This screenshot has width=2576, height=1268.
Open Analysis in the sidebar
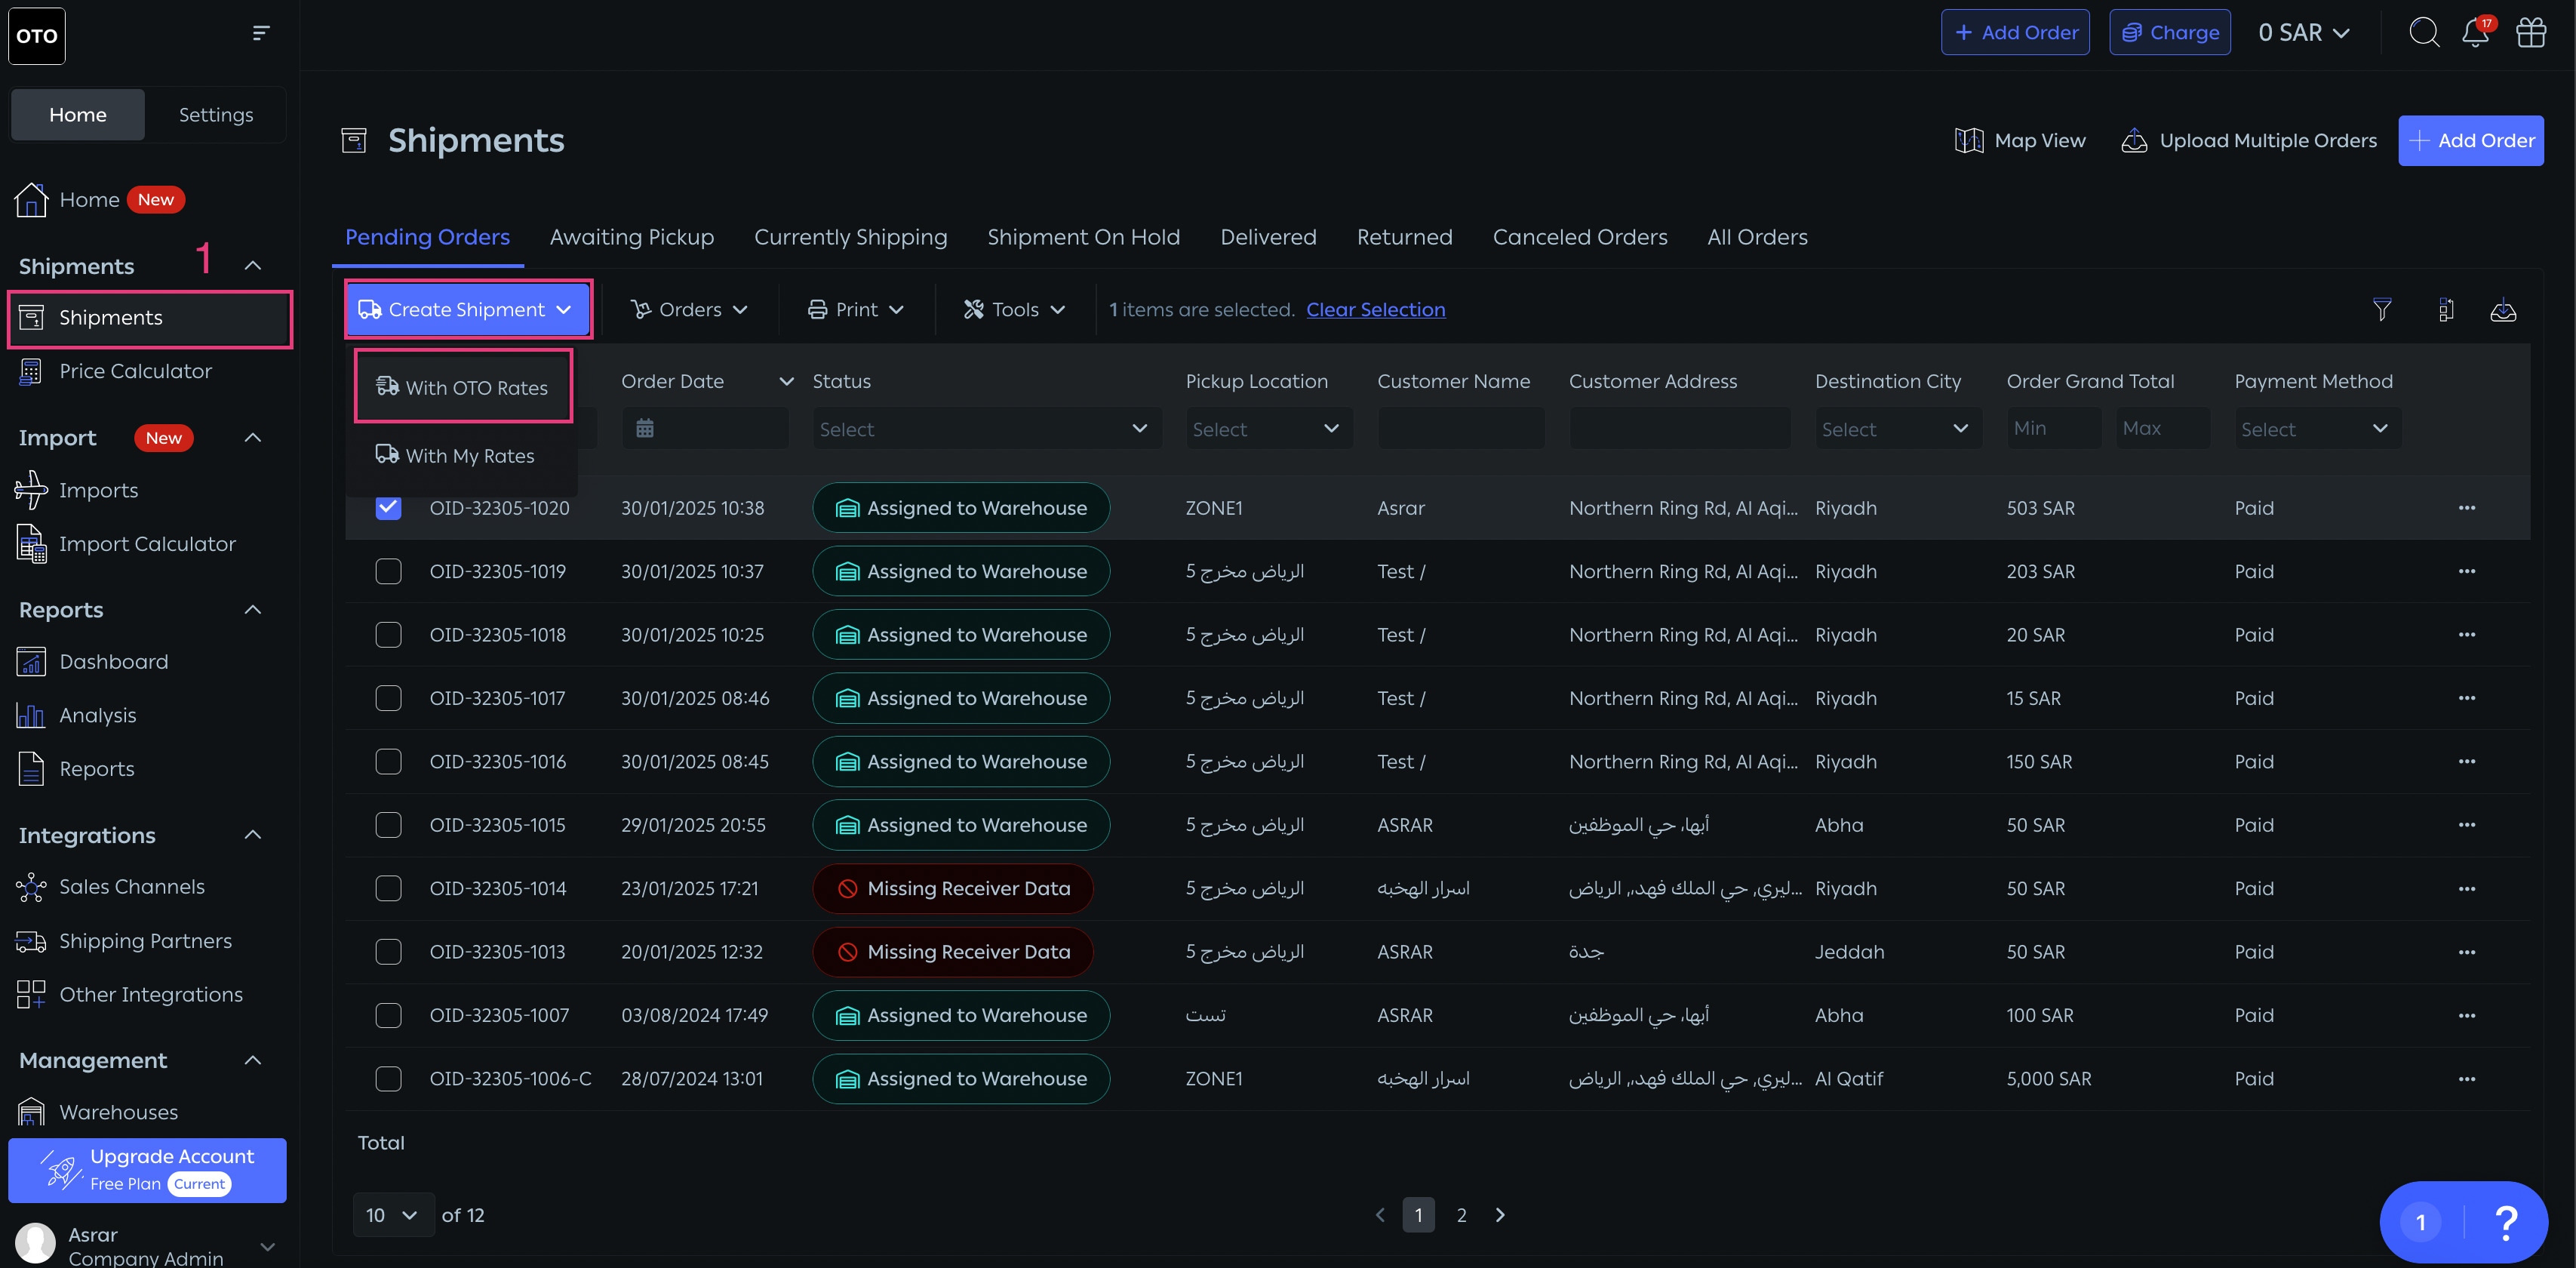pos(97,715)
